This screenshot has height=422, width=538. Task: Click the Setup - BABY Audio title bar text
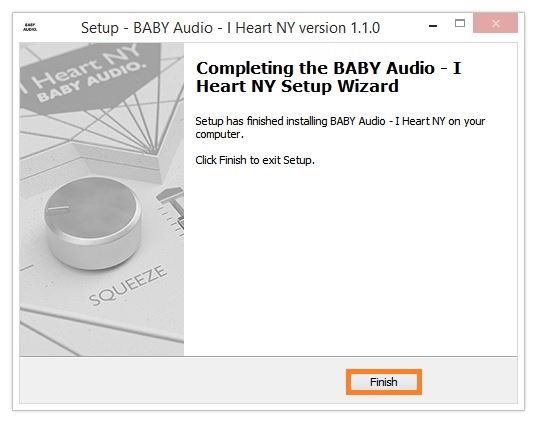coord(230,28)
